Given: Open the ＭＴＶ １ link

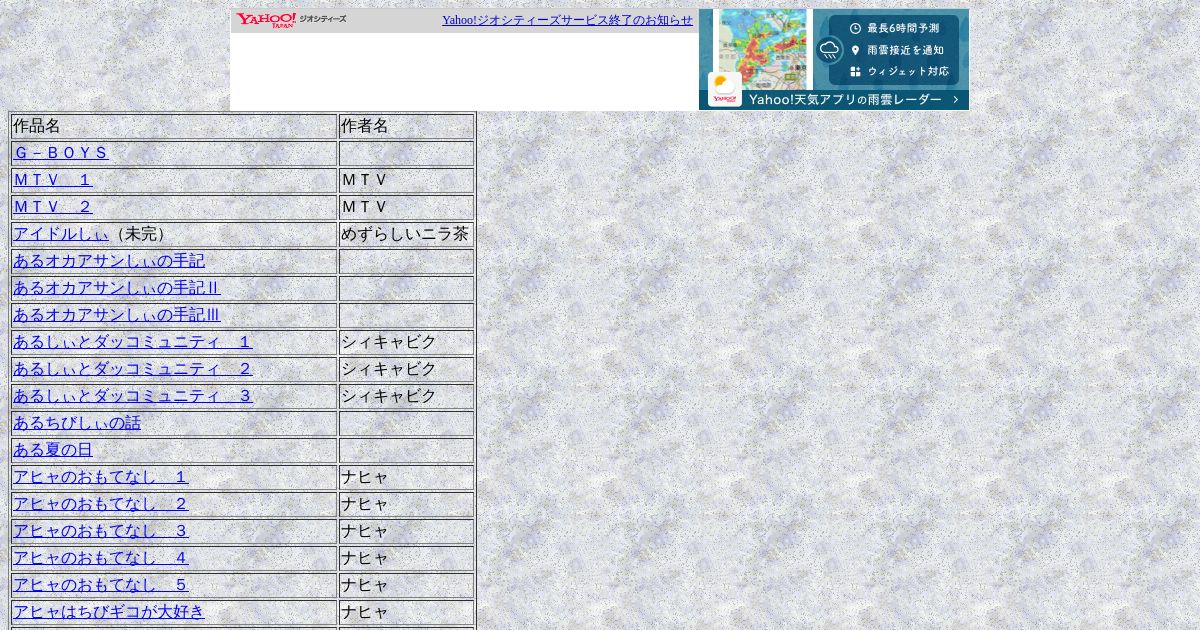Looking at the screenshot, I should click(x=53, y=180).
